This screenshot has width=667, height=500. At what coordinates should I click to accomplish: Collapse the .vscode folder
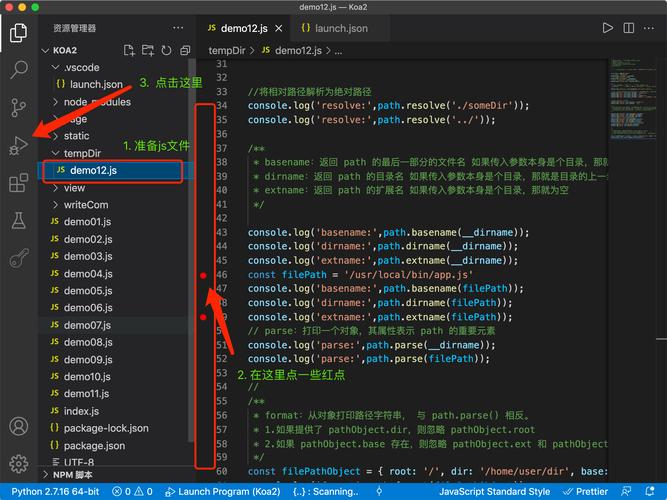pos(55,67)
